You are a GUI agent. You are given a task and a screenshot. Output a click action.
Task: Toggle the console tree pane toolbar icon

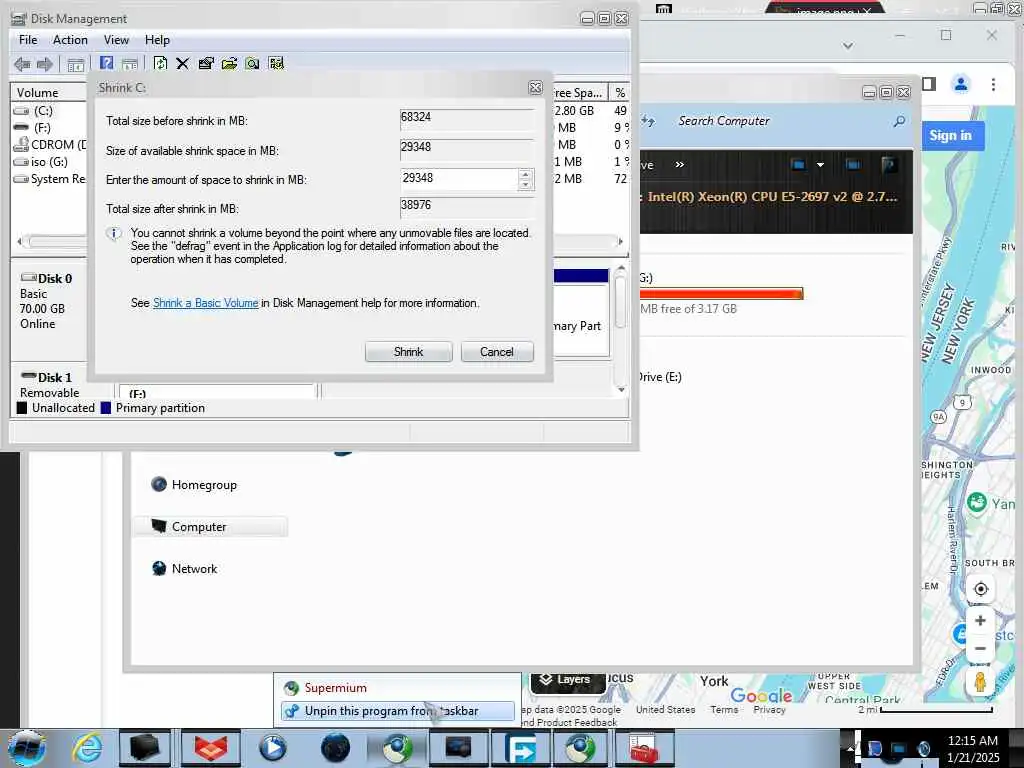(x=76, y=64)
